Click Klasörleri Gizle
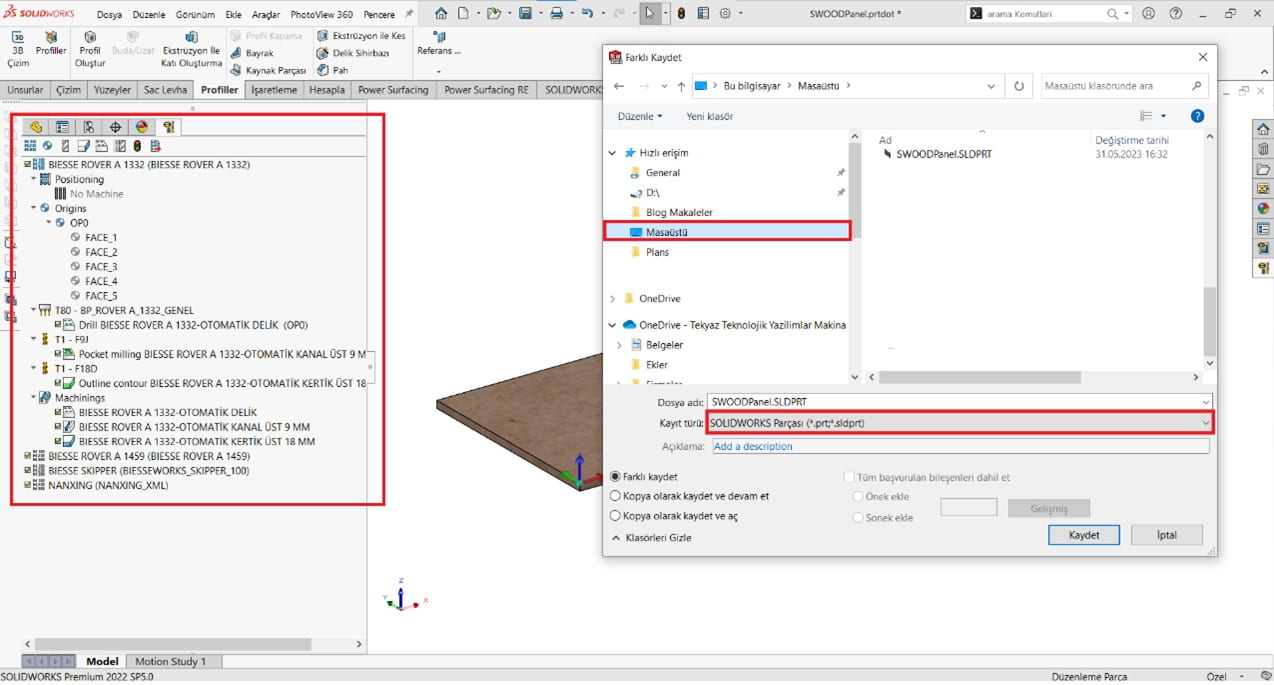1274x685 pixels. click(651, 538)
